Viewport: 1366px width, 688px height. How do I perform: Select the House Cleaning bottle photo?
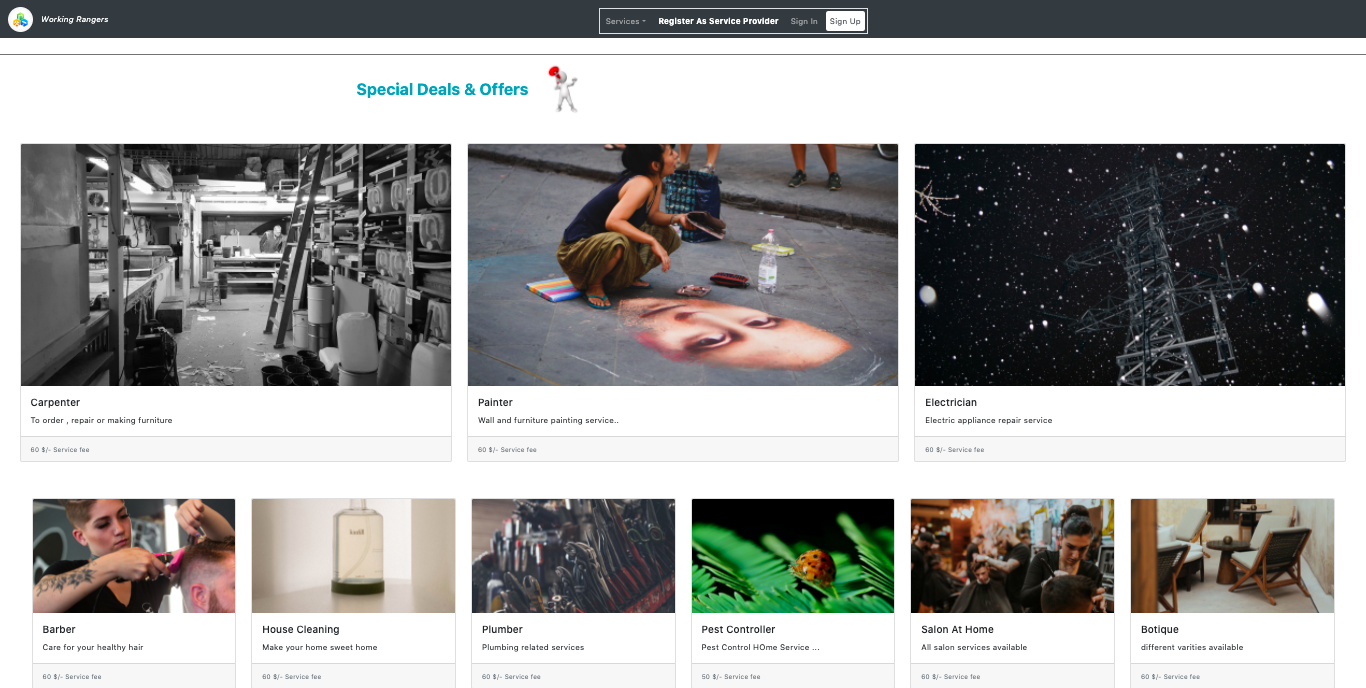coord(353,556)
